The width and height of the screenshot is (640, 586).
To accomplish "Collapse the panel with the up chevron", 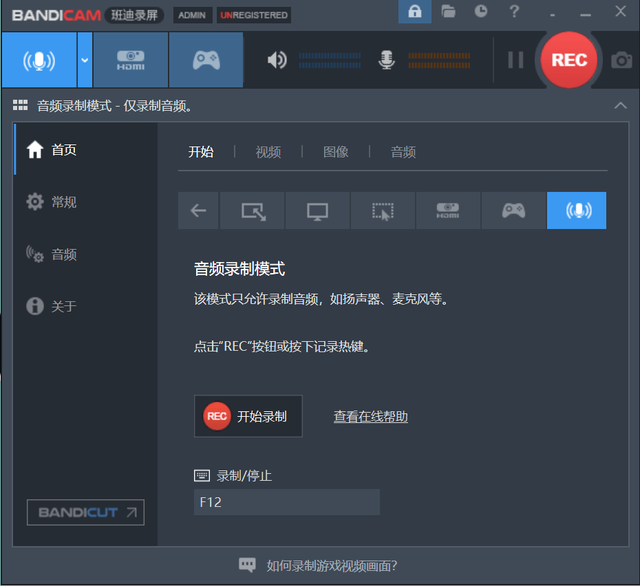I will pos(620,105).
